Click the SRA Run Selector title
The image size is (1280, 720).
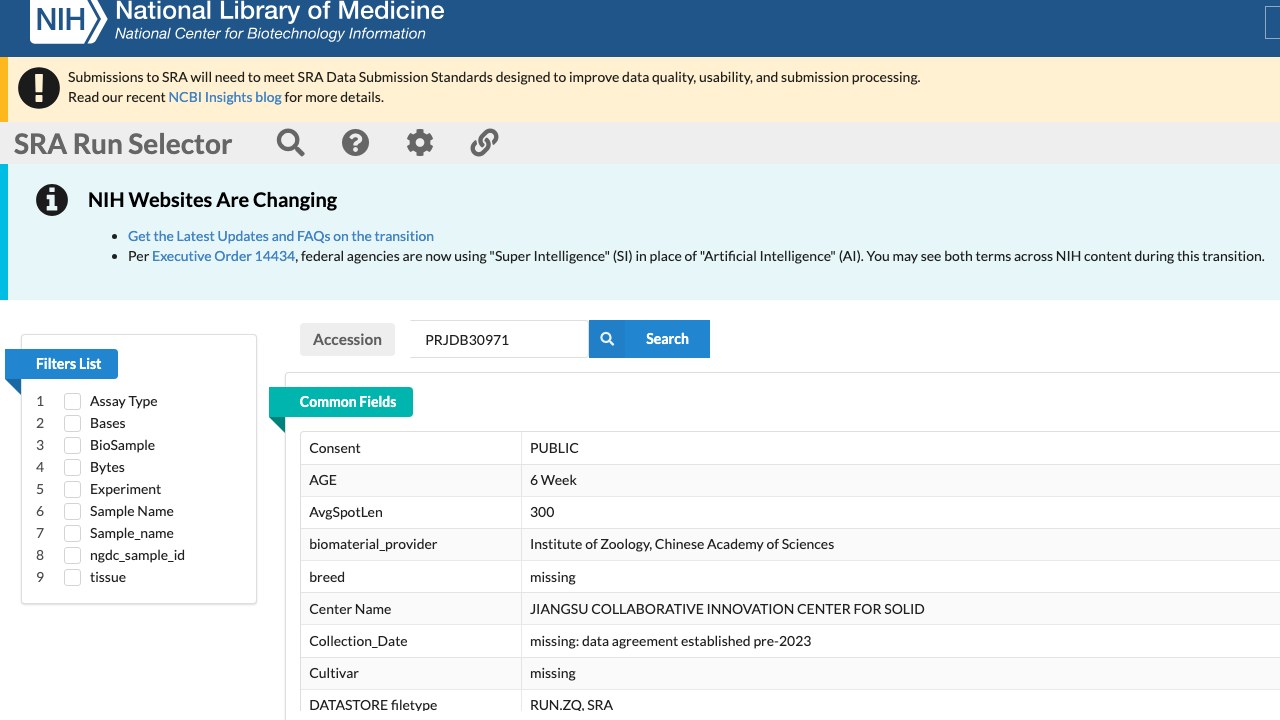coord(123,144)
